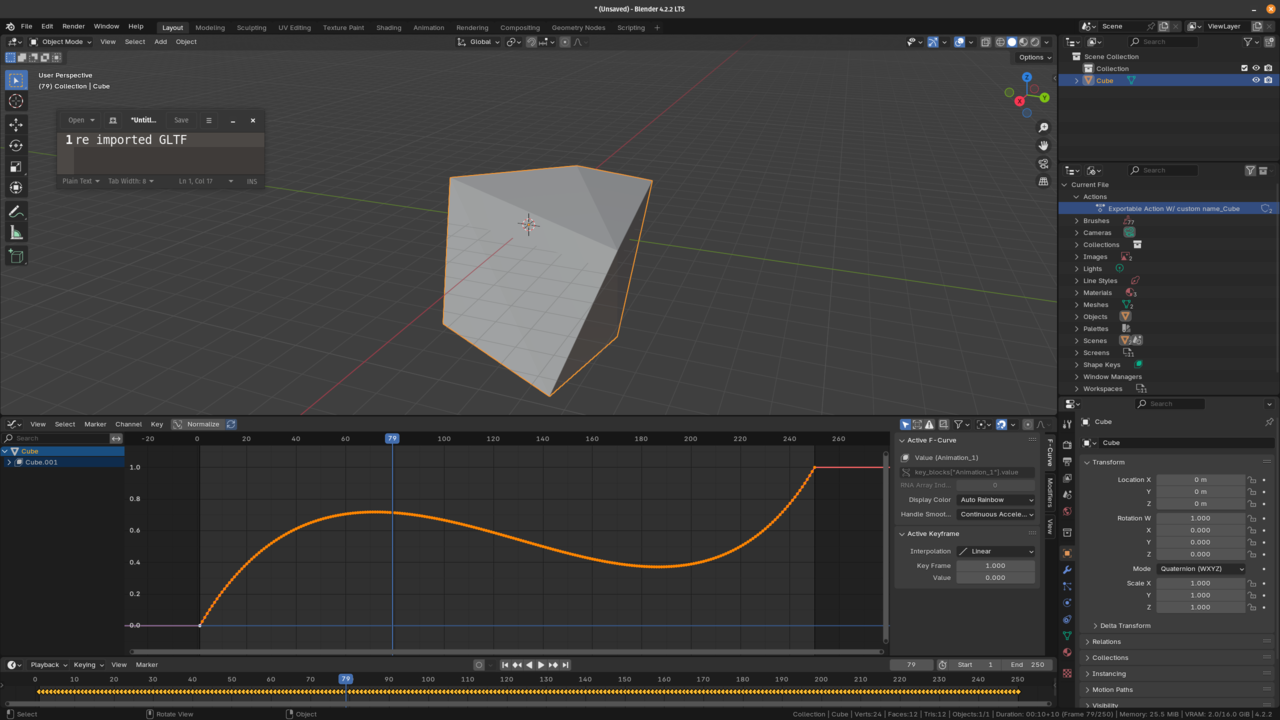Image resolution: width=1280 pixels, height=720 pixels.
Task: Click Save in the text editor window
Action: 181,120
